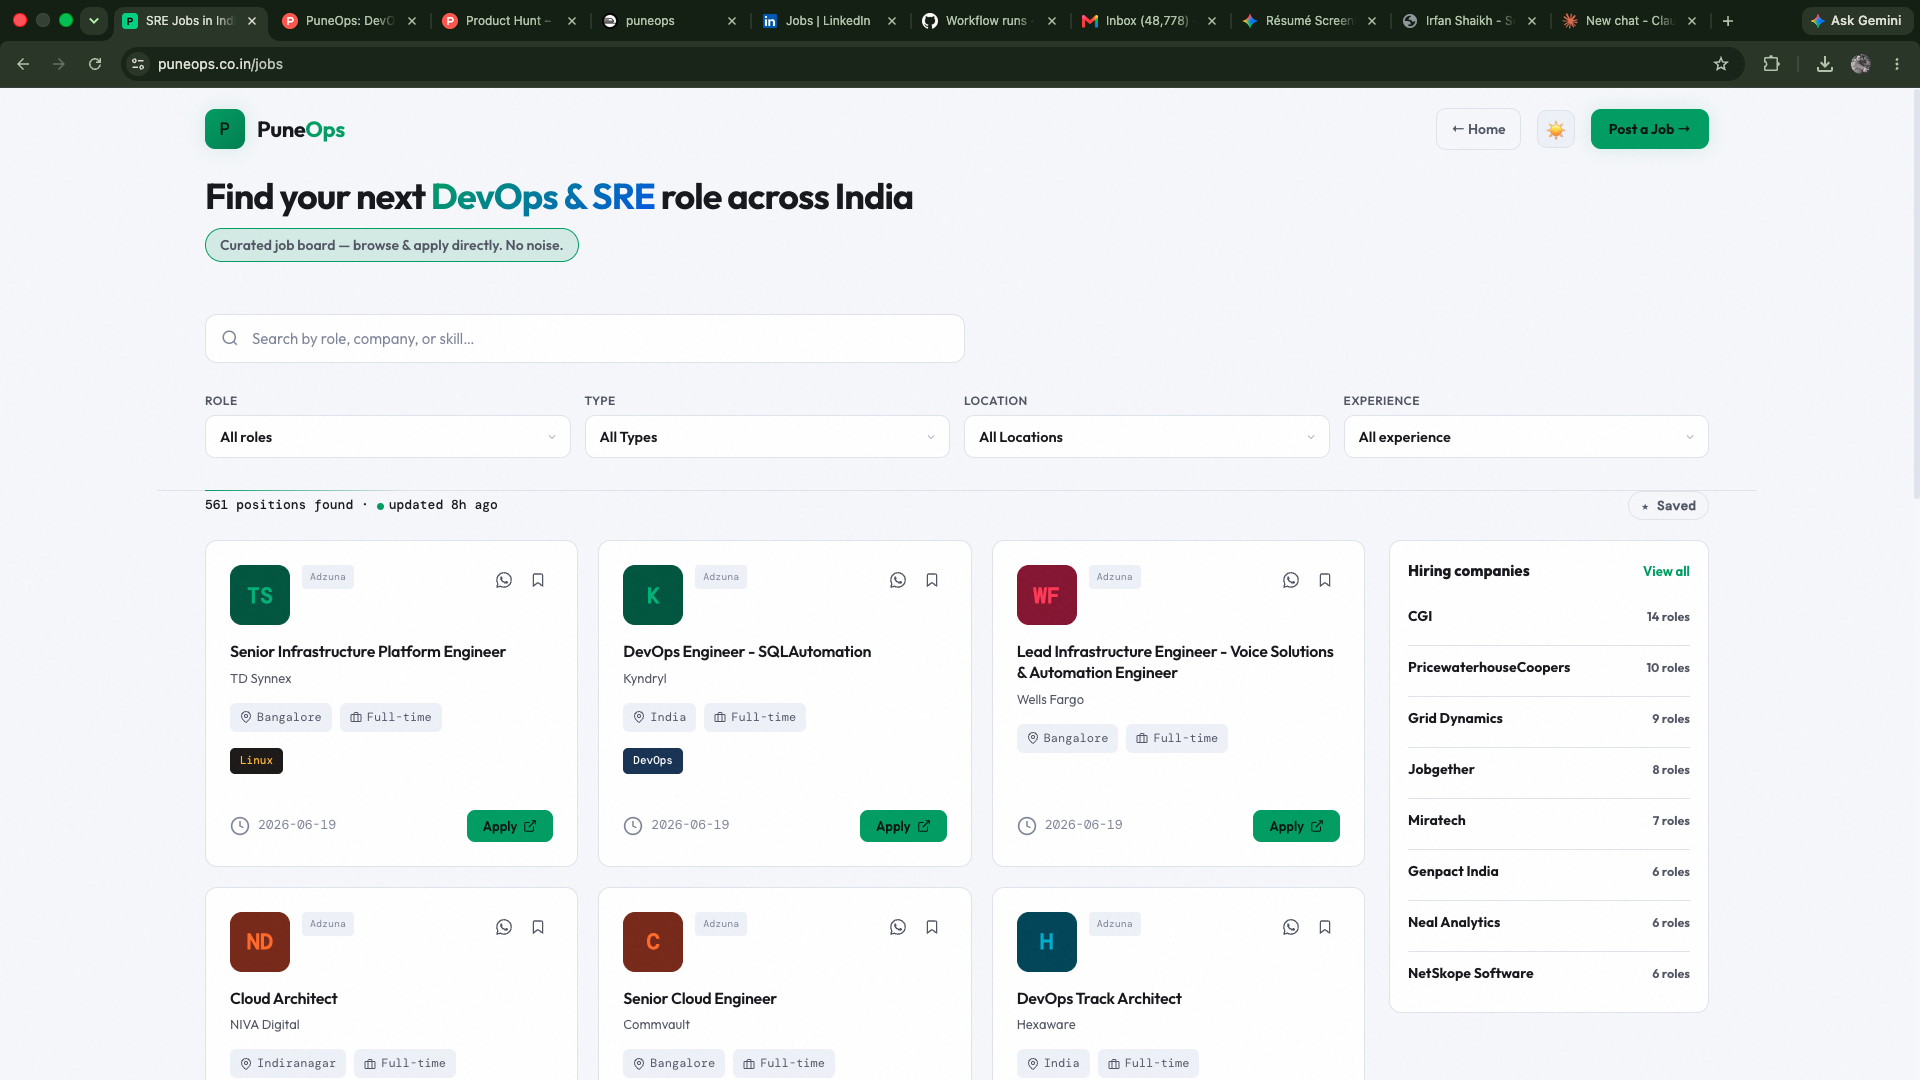1920x1080 pixels.
Task: Open browser downloads panel
Action: [1825, 64]
